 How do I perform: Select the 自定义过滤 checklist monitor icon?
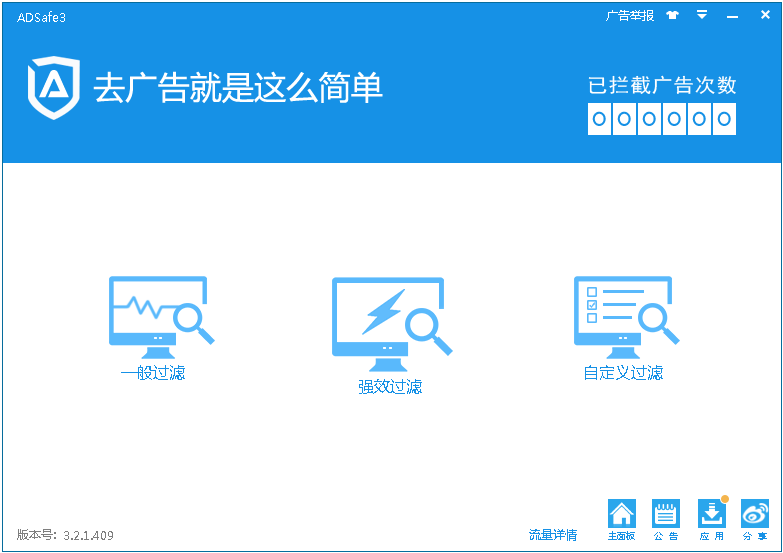626,317
